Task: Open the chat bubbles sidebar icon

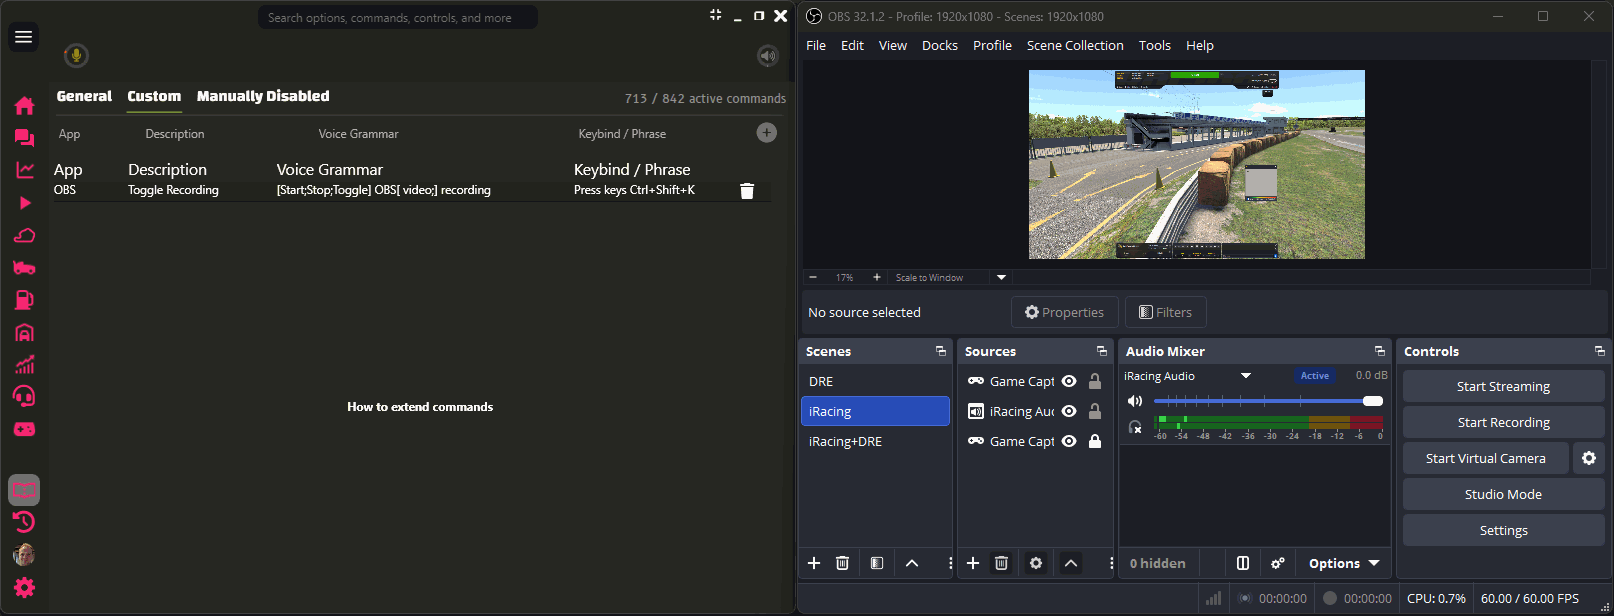Action: click(24, 138)
